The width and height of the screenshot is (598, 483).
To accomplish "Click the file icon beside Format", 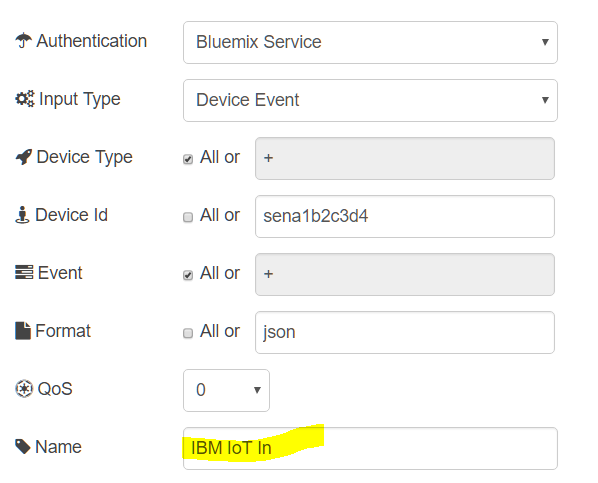I will coord(23,331).
